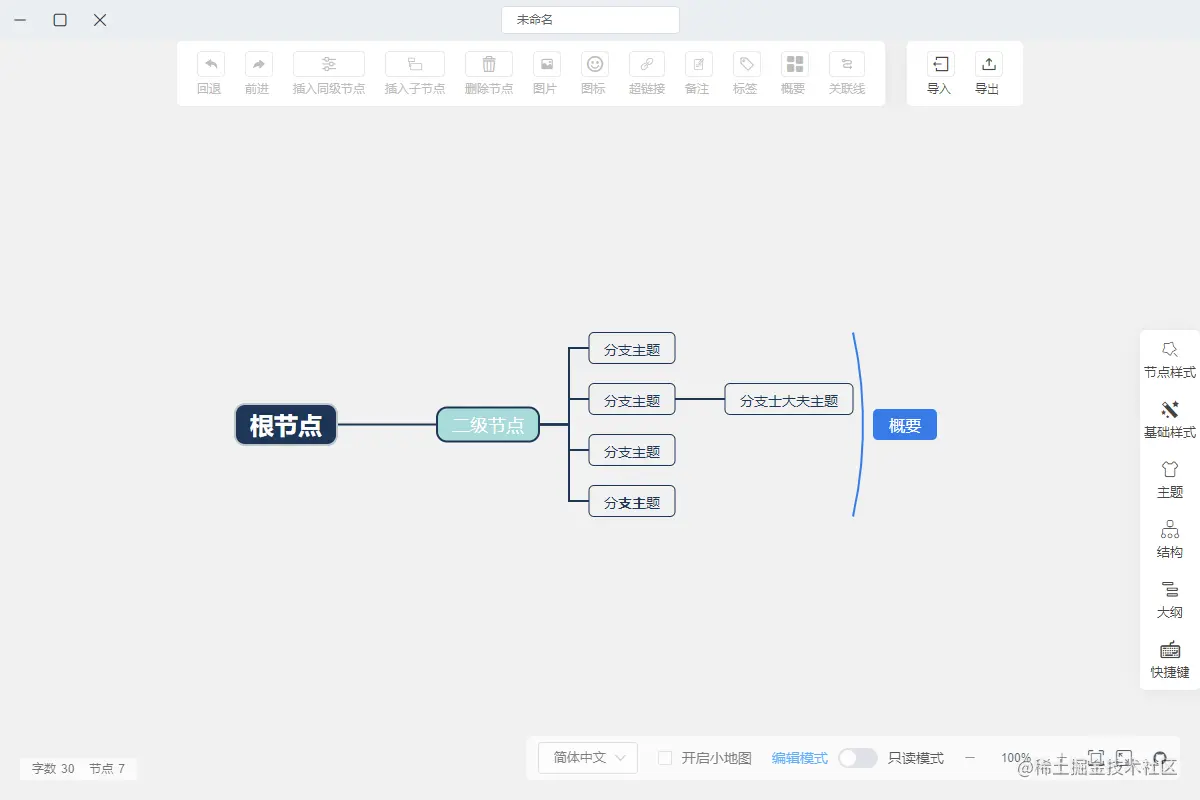Select the topmost 分支主题 node
This screenshot has height=800, width=1200.
click(x=632, y=349)
